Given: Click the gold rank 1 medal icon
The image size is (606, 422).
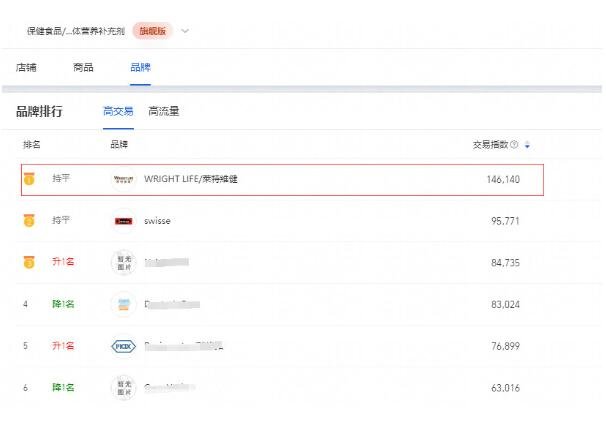Looking at the screenshot, I should click(x=29, y=179).
